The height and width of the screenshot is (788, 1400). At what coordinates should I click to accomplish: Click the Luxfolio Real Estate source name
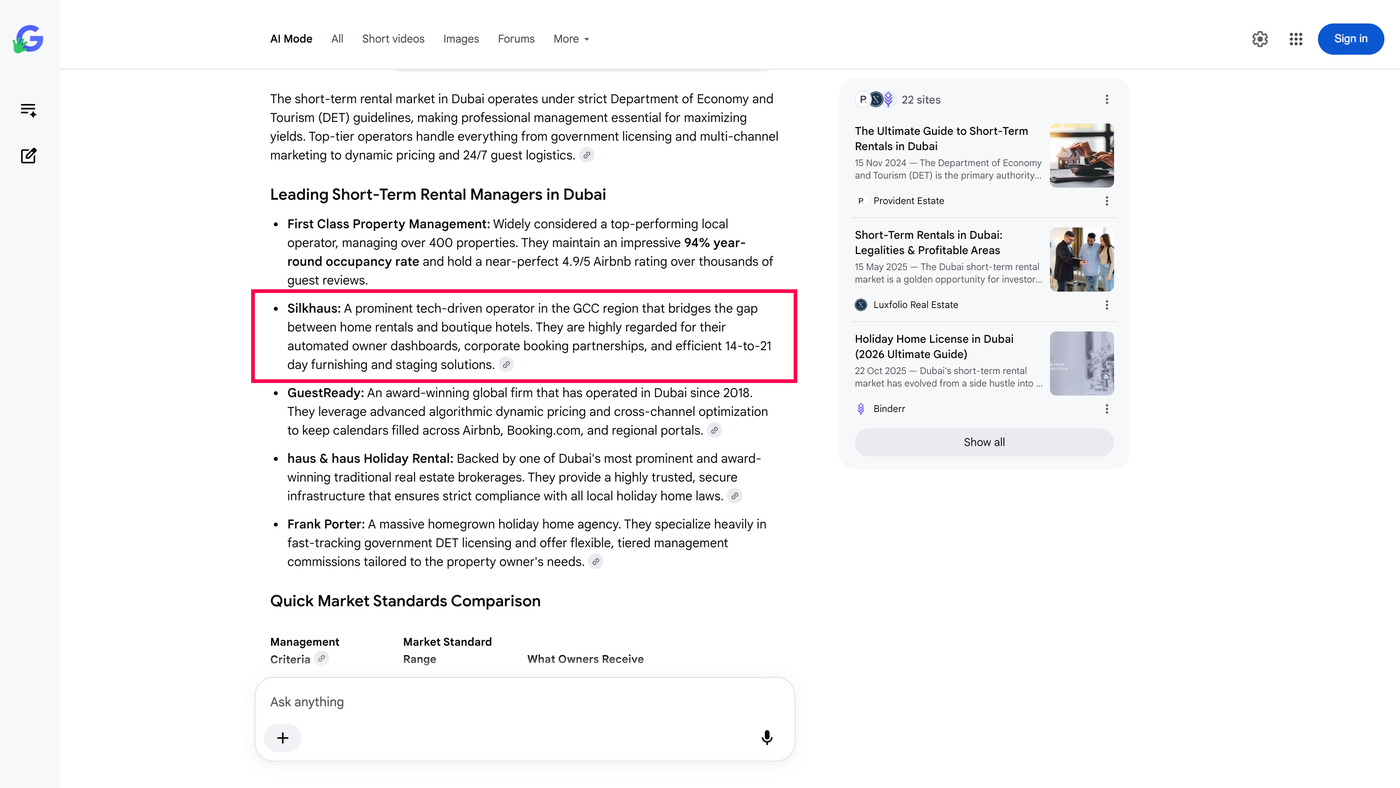coord(915,305)
